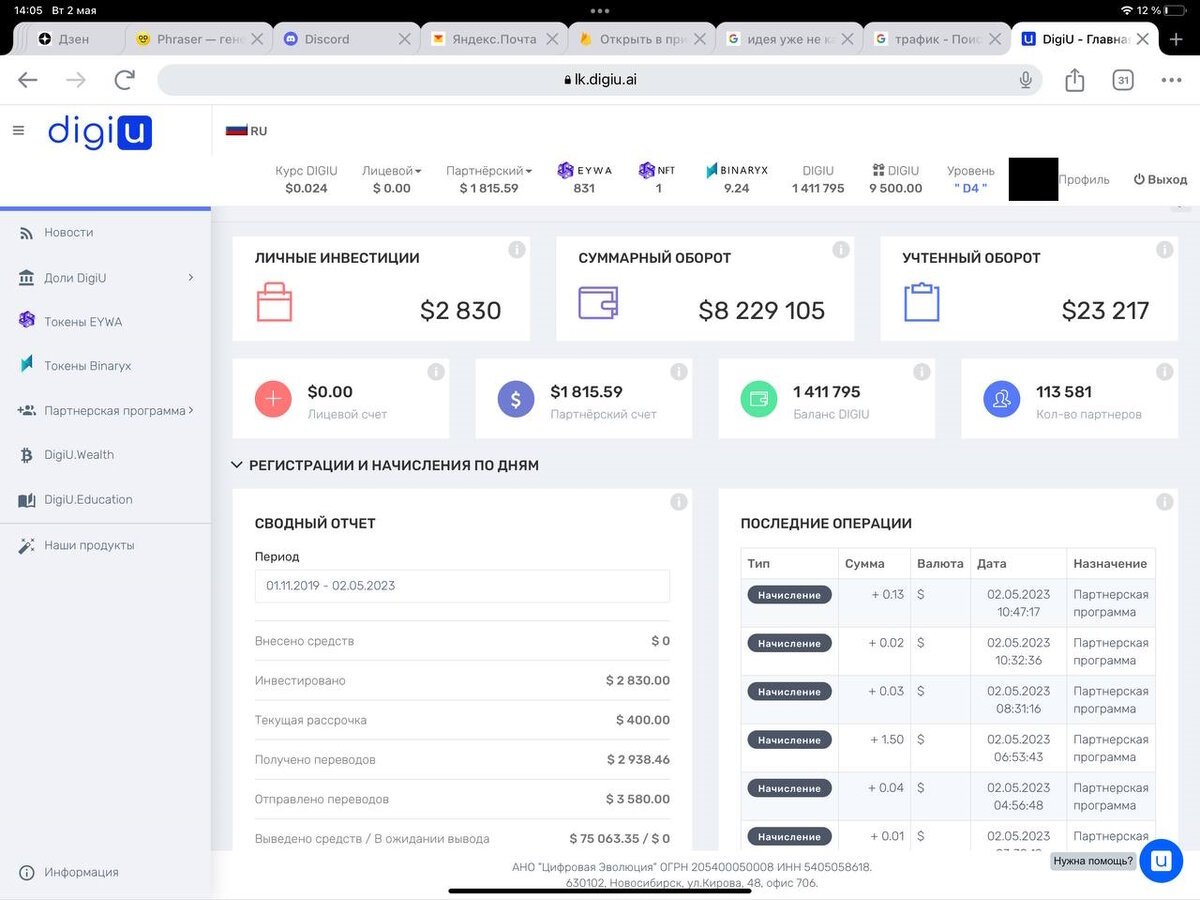Click the Выход logout button

(1160, 180)
